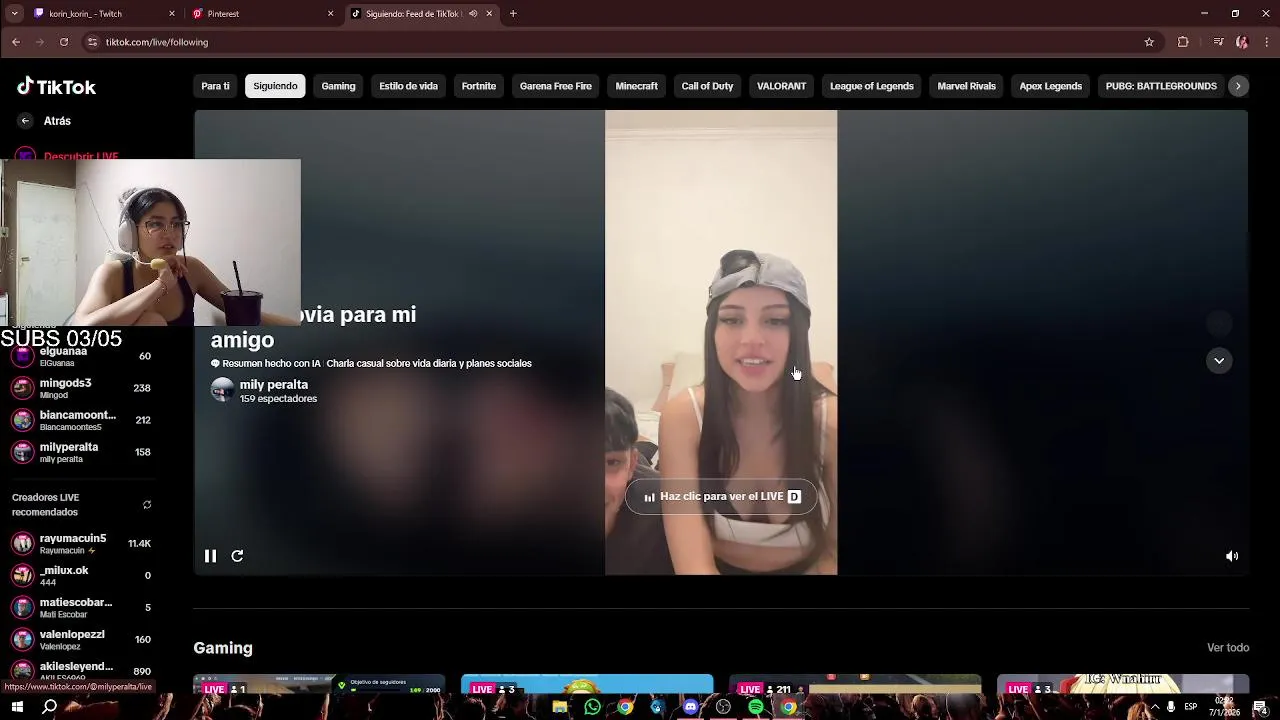
Task: Reload the page in browser
Action: pos(64,42)
